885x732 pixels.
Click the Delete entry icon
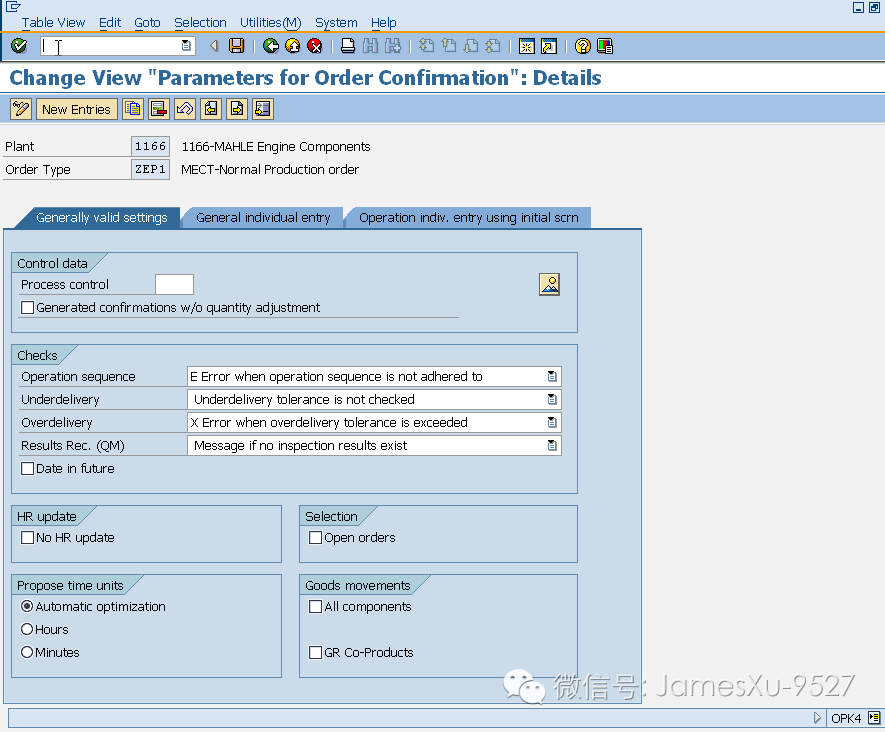tap(159, 109)
